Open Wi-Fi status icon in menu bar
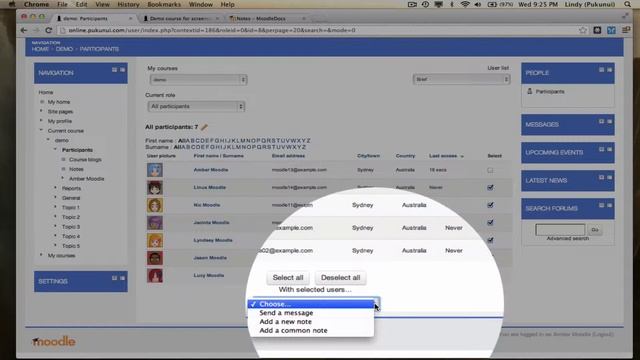The image size is (640, 360). coord(464,4)
